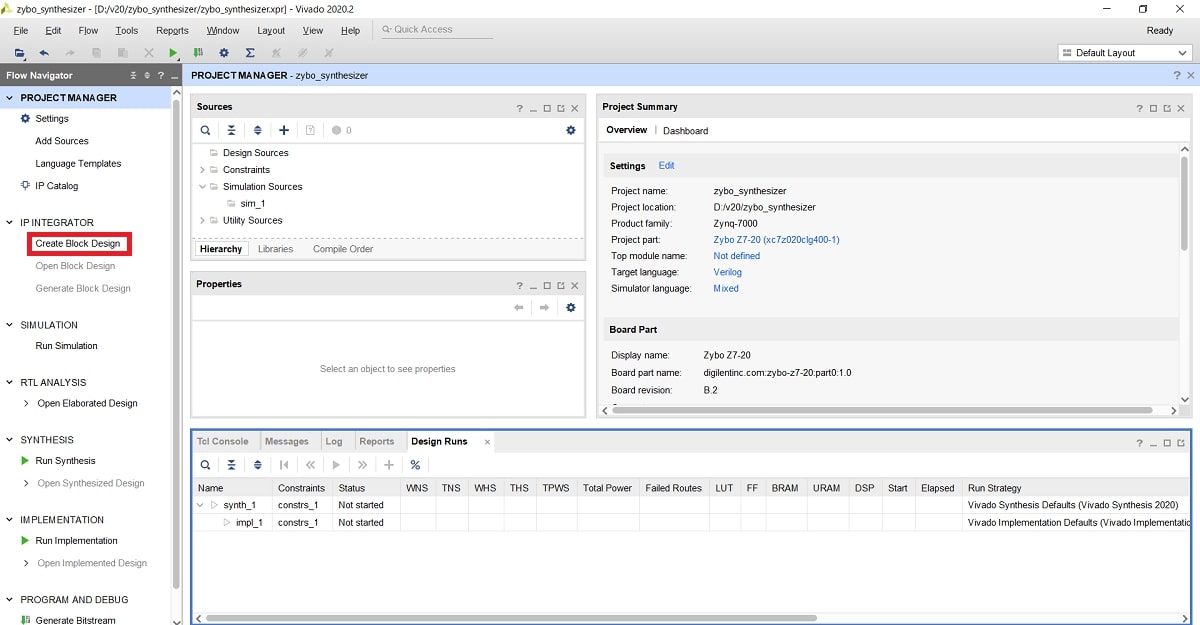Open the File menu
Viewport: 1200px width, 625px height.
click(x=20, y=31)
